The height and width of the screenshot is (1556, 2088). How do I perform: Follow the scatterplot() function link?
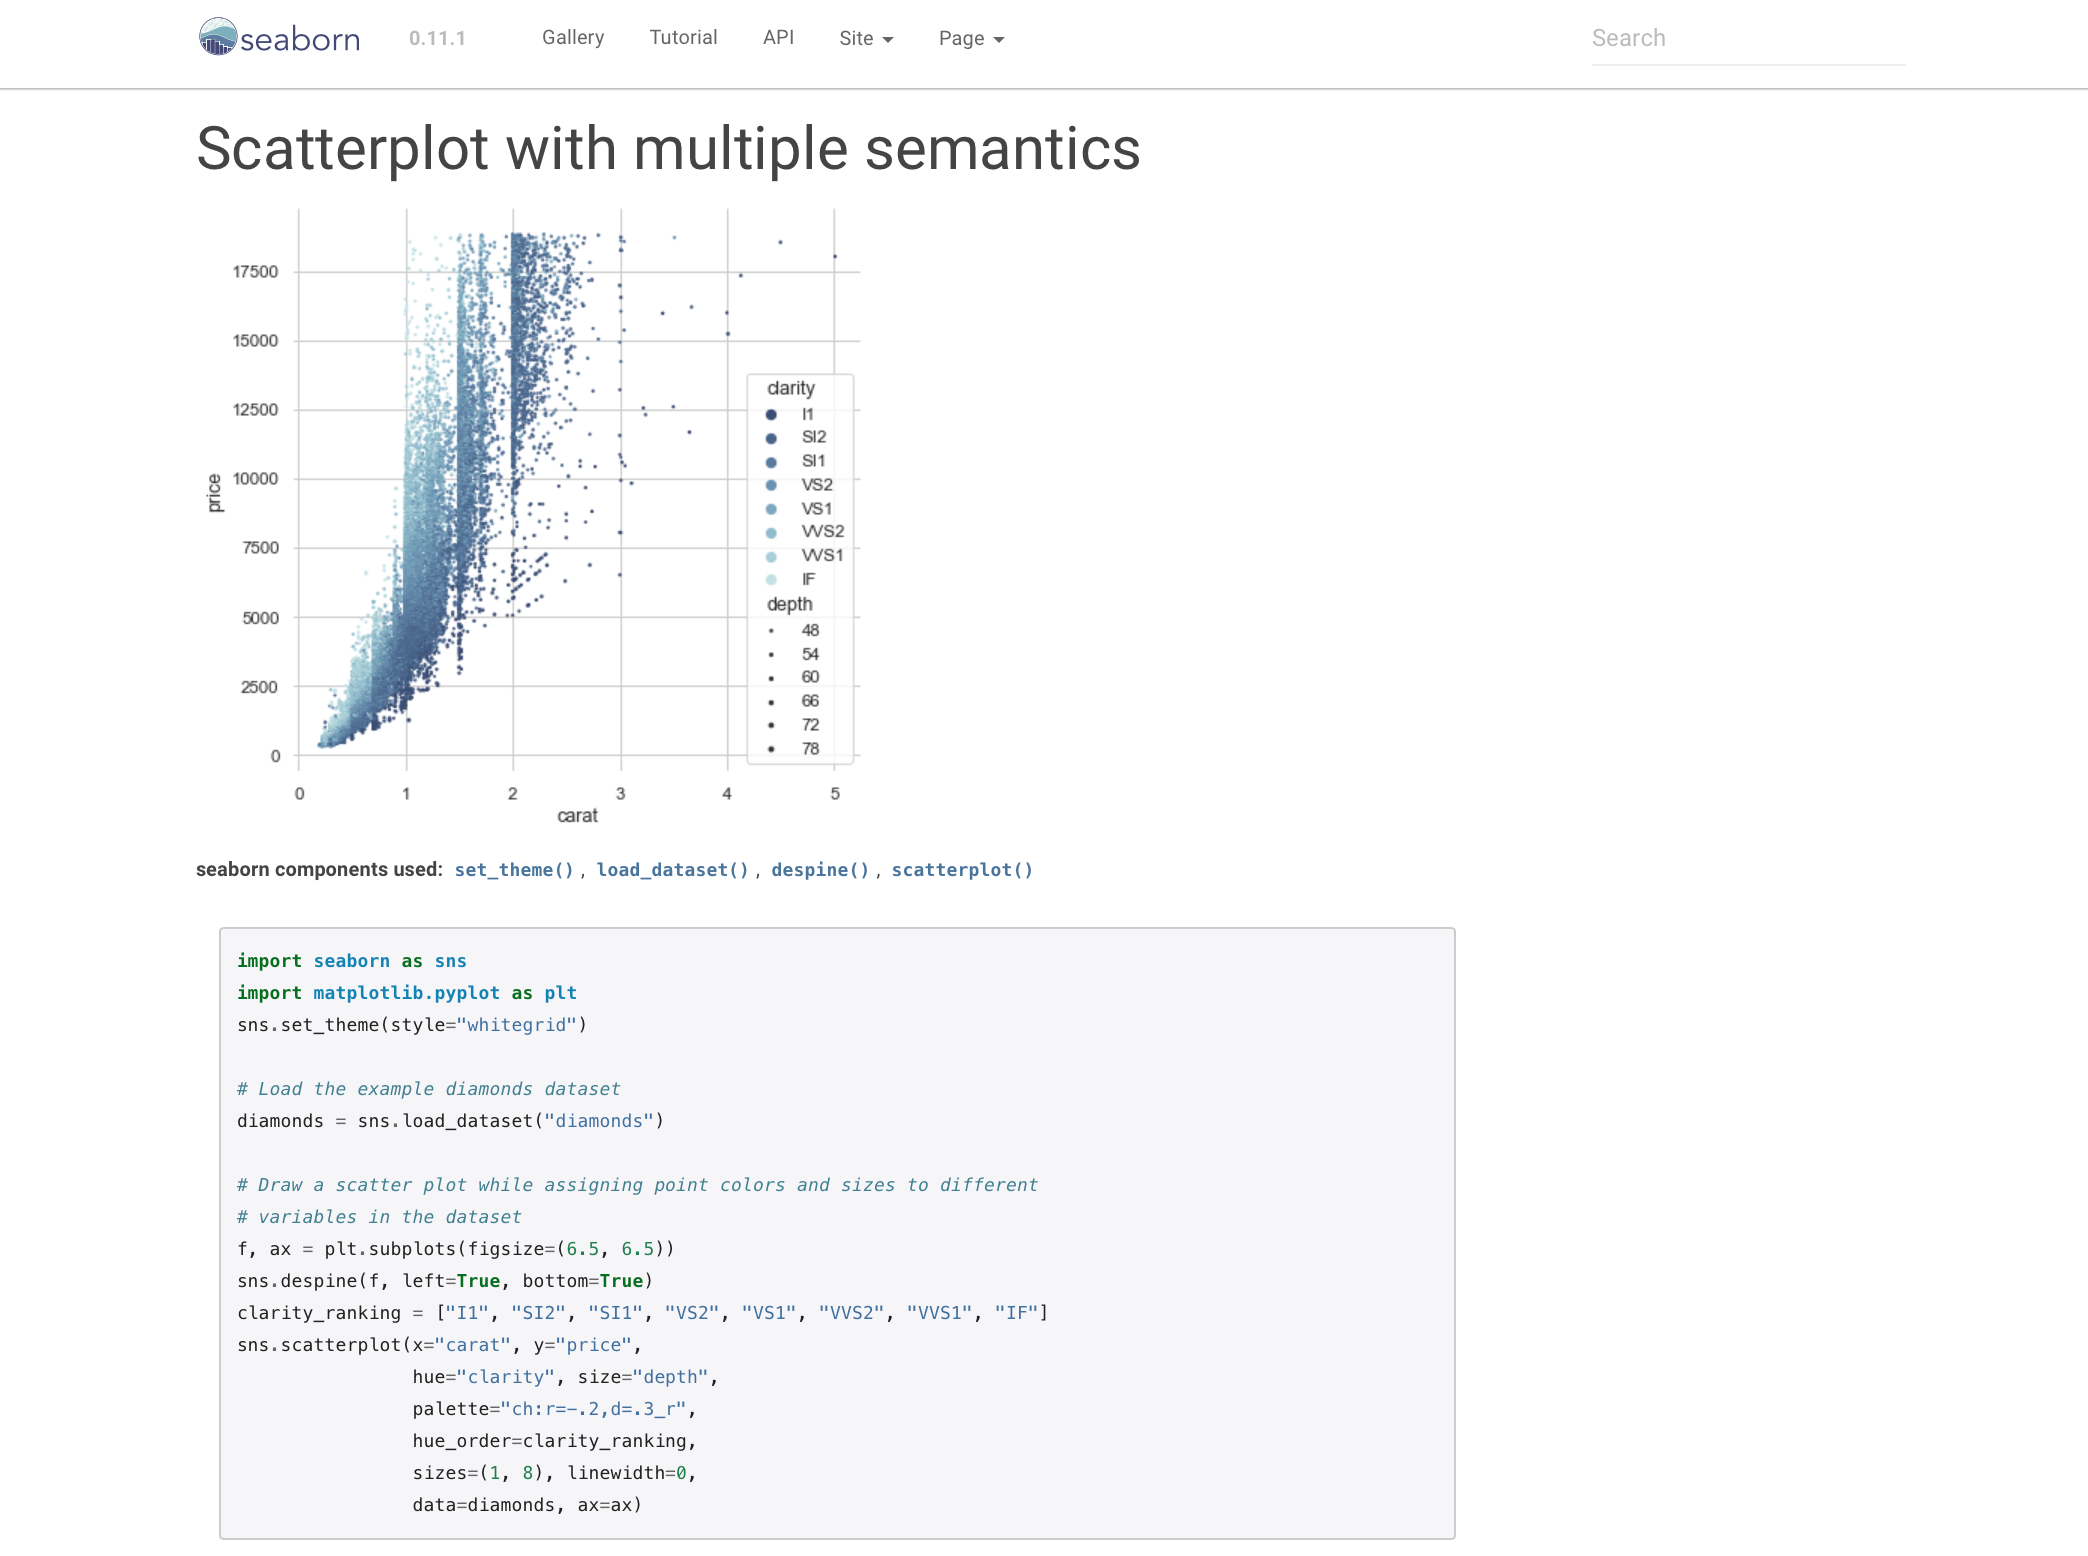[x=962, y=870]
